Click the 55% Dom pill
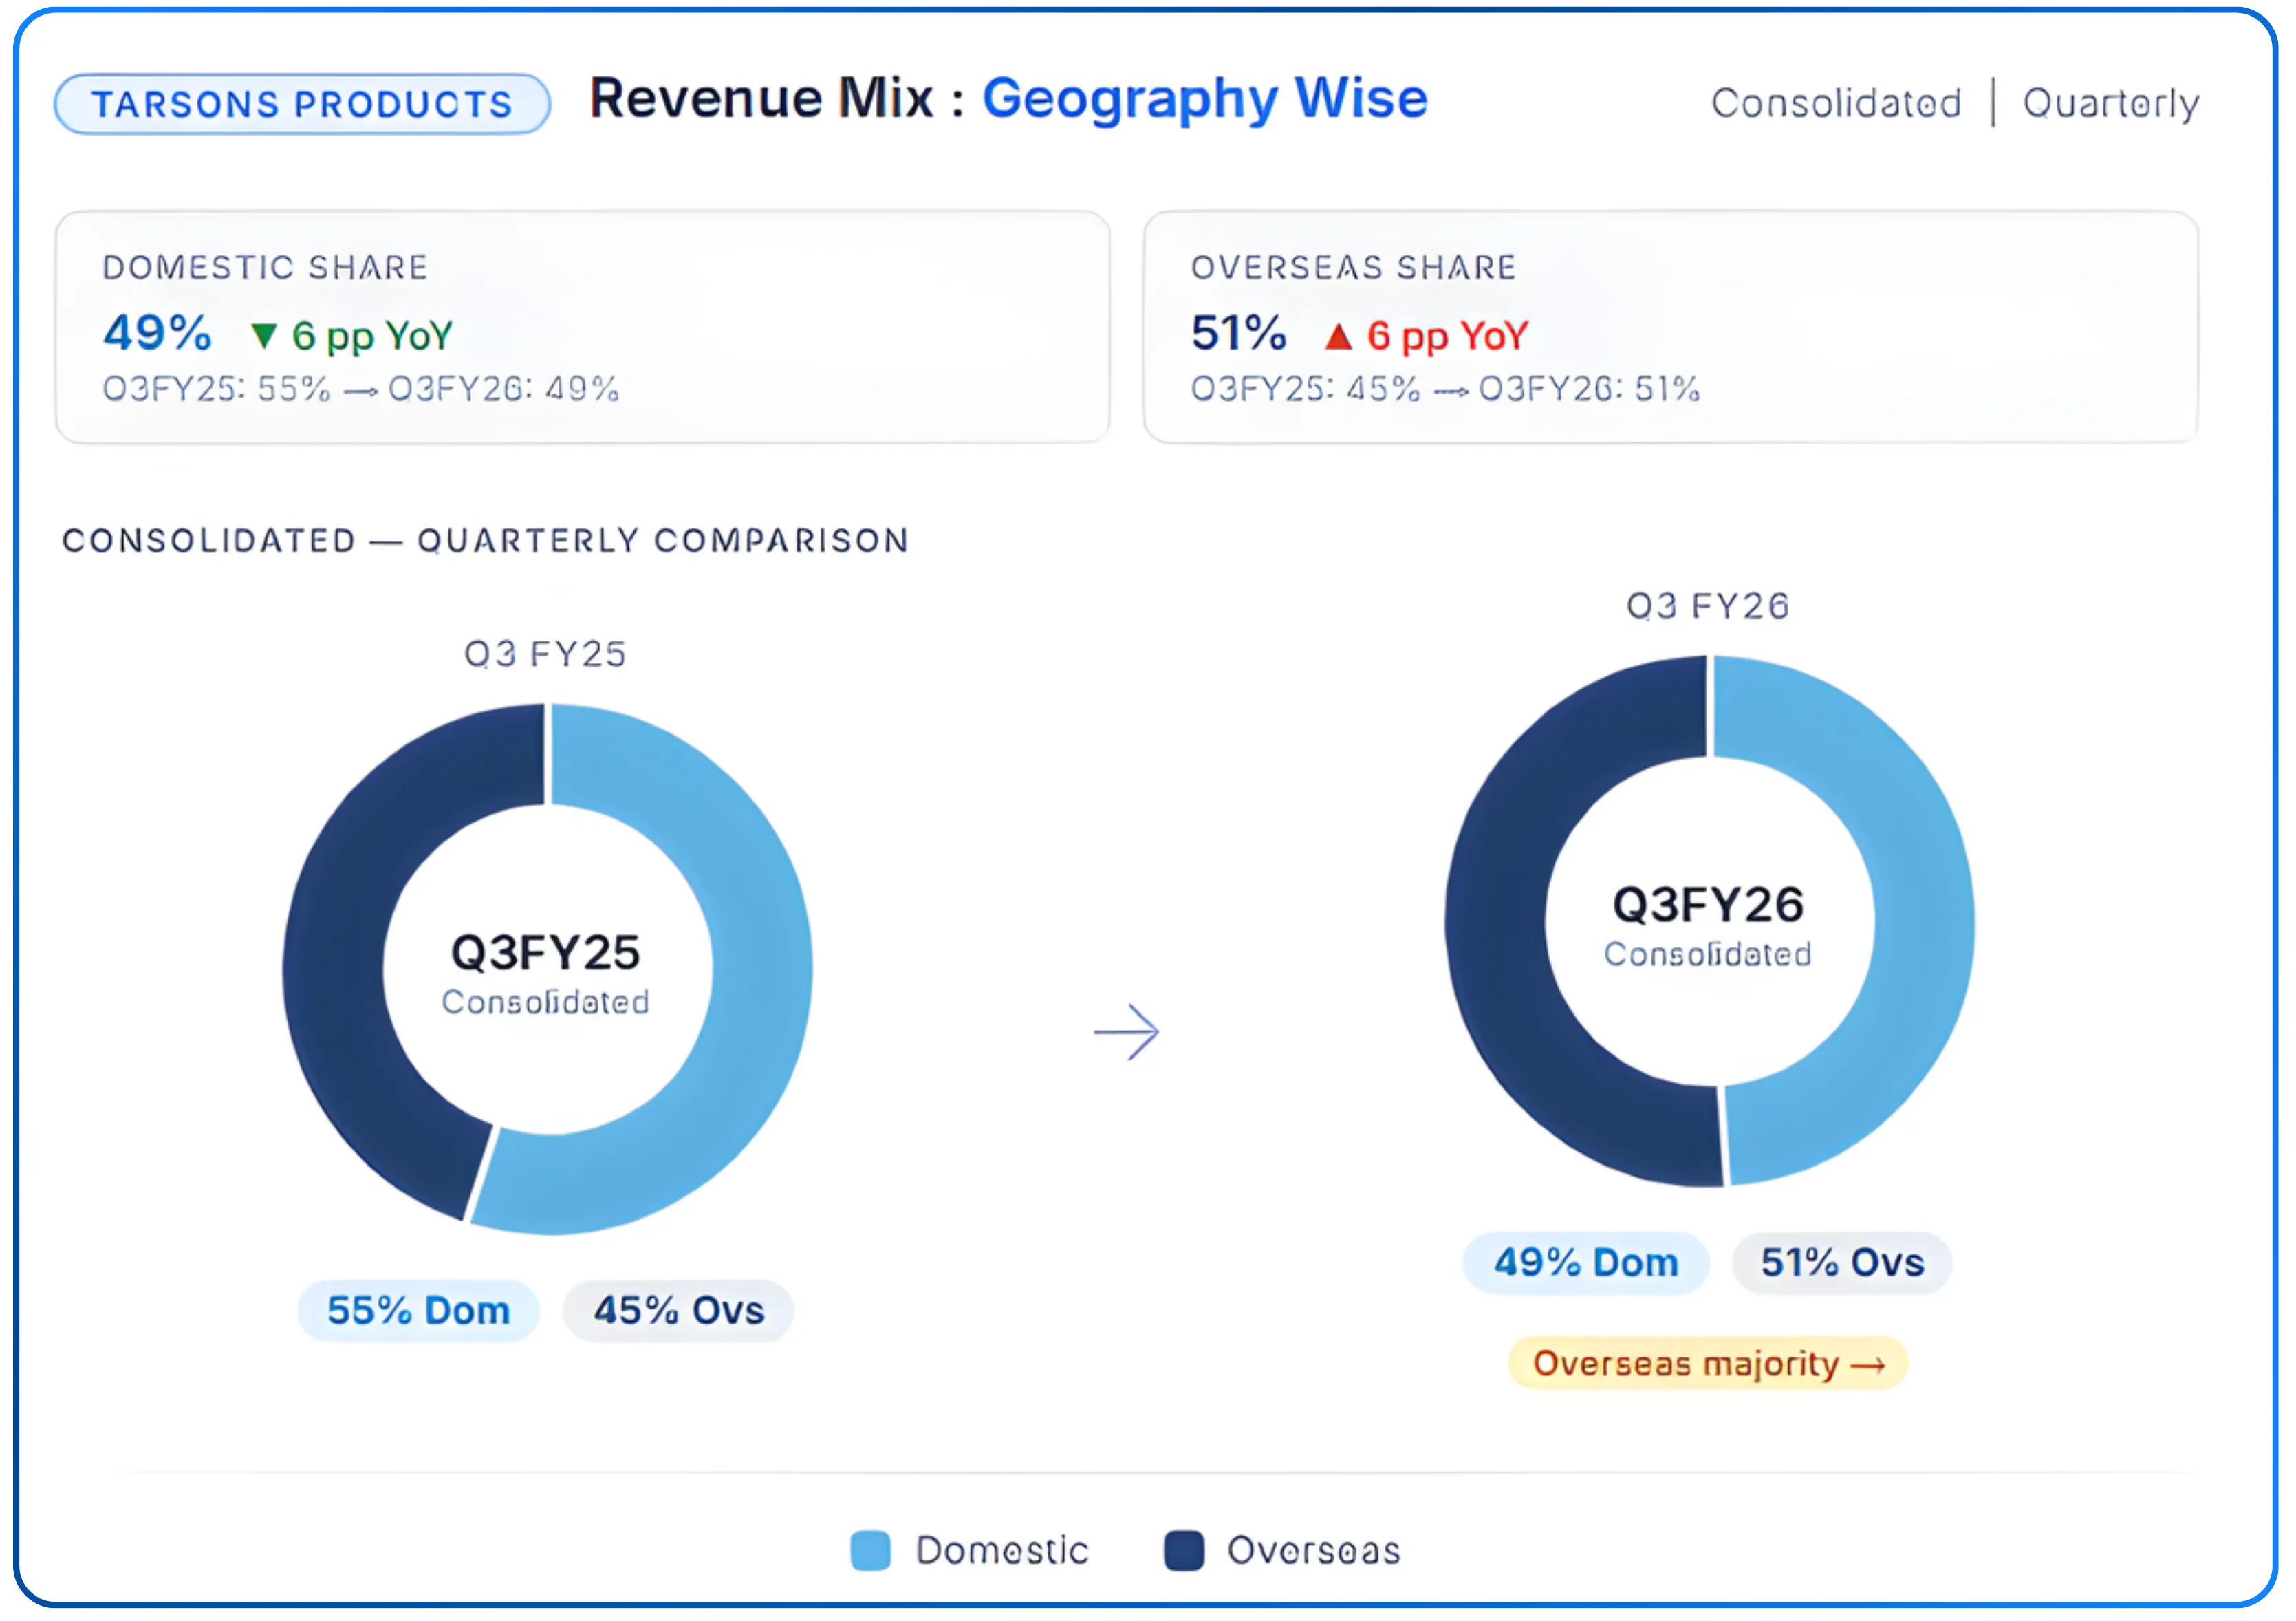The width and height of the screenshot is (2296, 1621). tap(418, 1310)
